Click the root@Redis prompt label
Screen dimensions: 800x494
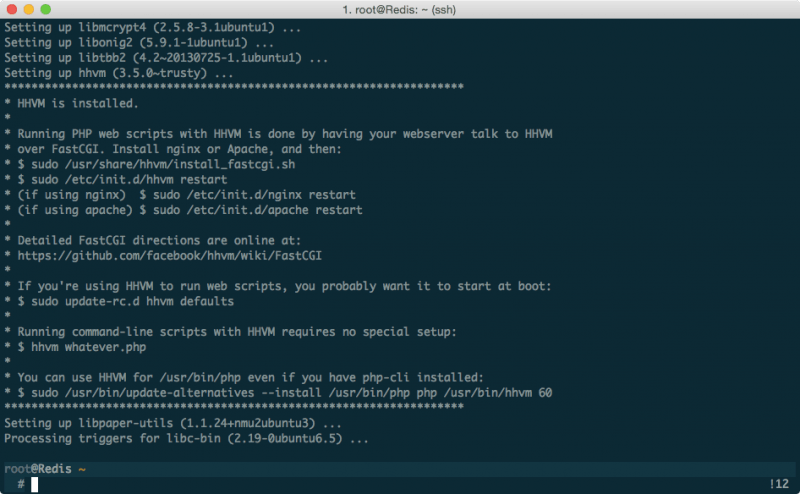38,469
